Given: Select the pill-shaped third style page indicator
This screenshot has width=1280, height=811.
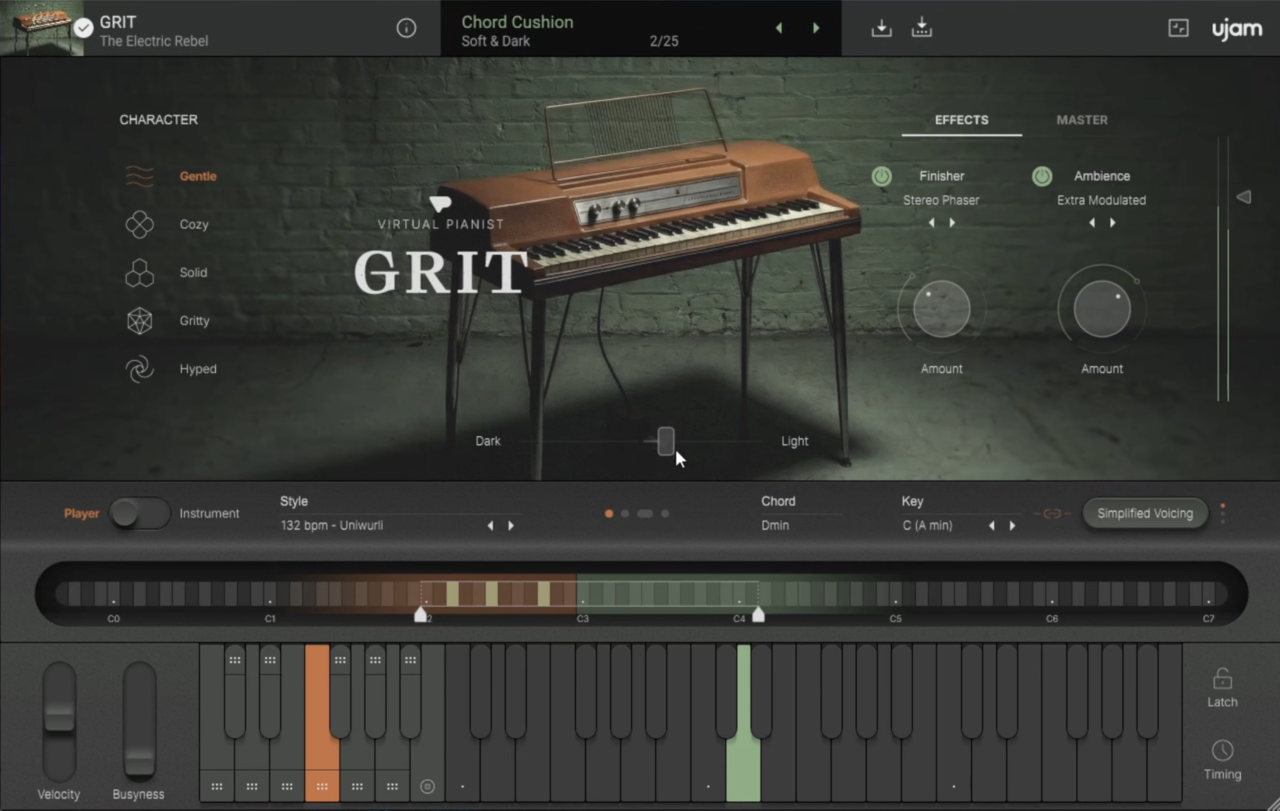Looking at the screenshot, I should [x=645, y=514].
